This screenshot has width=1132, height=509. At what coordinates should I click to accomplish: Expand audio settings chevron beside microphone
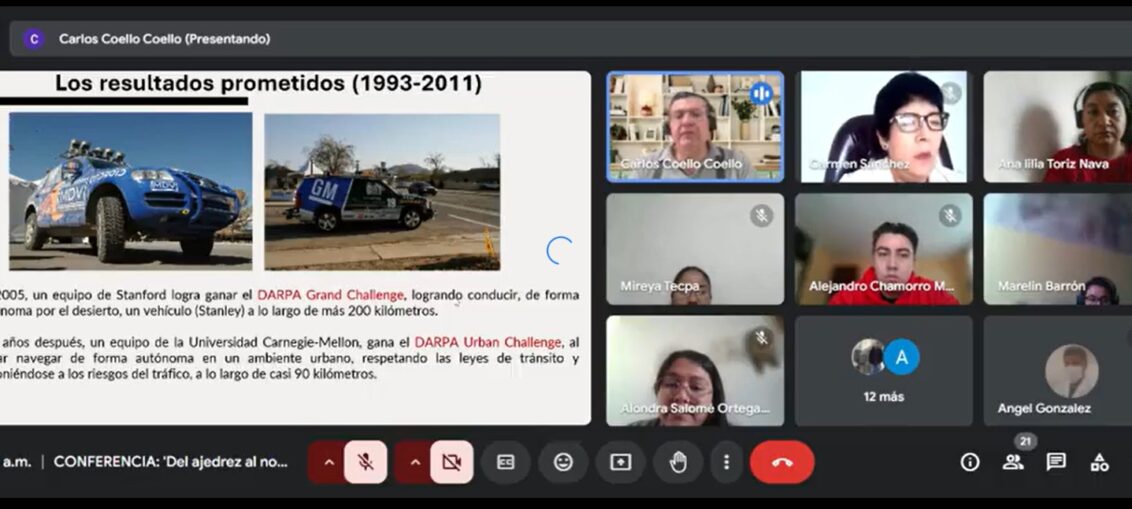pos(327,462)
